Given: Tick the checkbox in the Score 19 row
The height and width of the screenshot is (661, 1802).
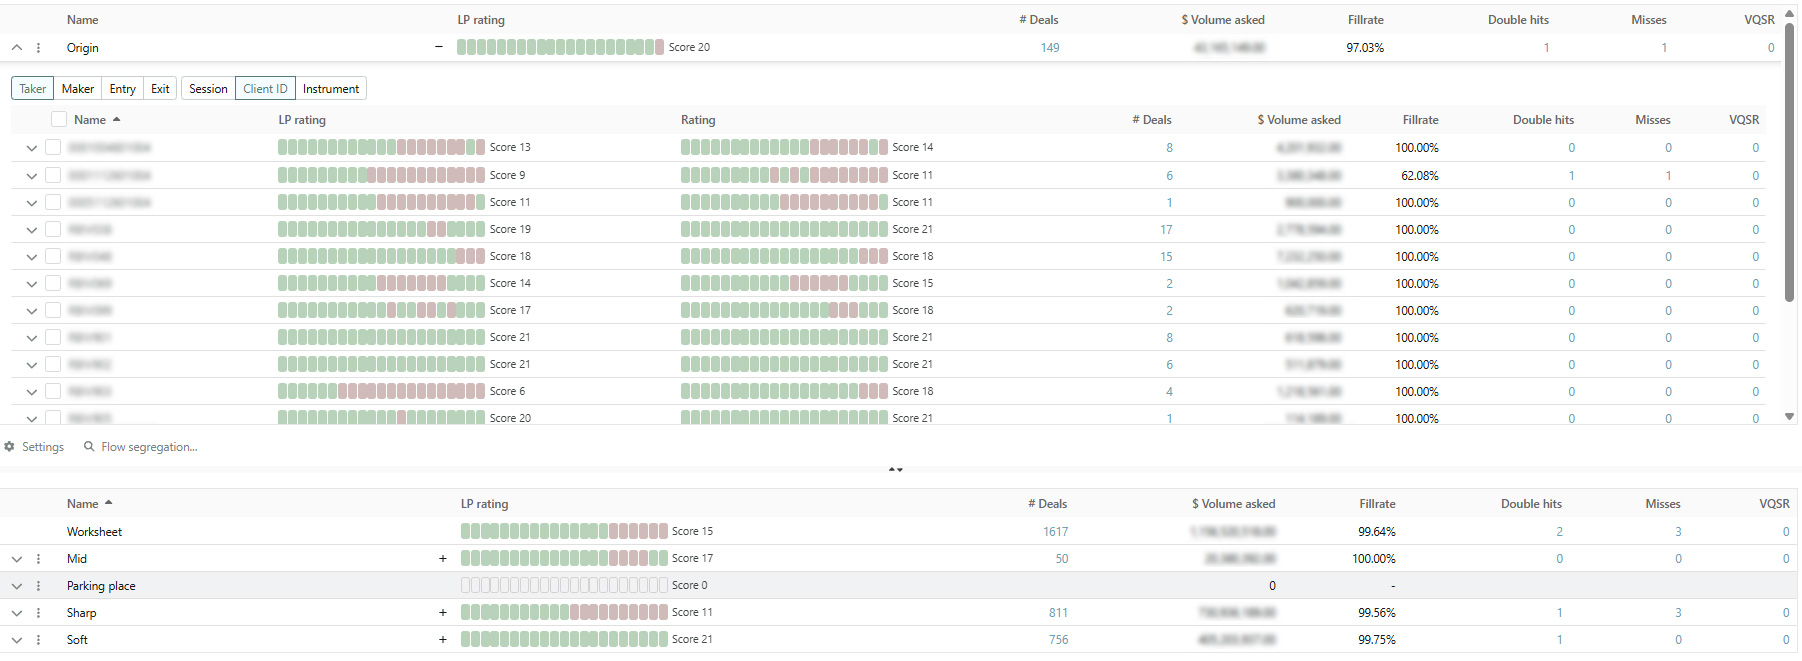Looking at the screenshot, I should 53,229.
